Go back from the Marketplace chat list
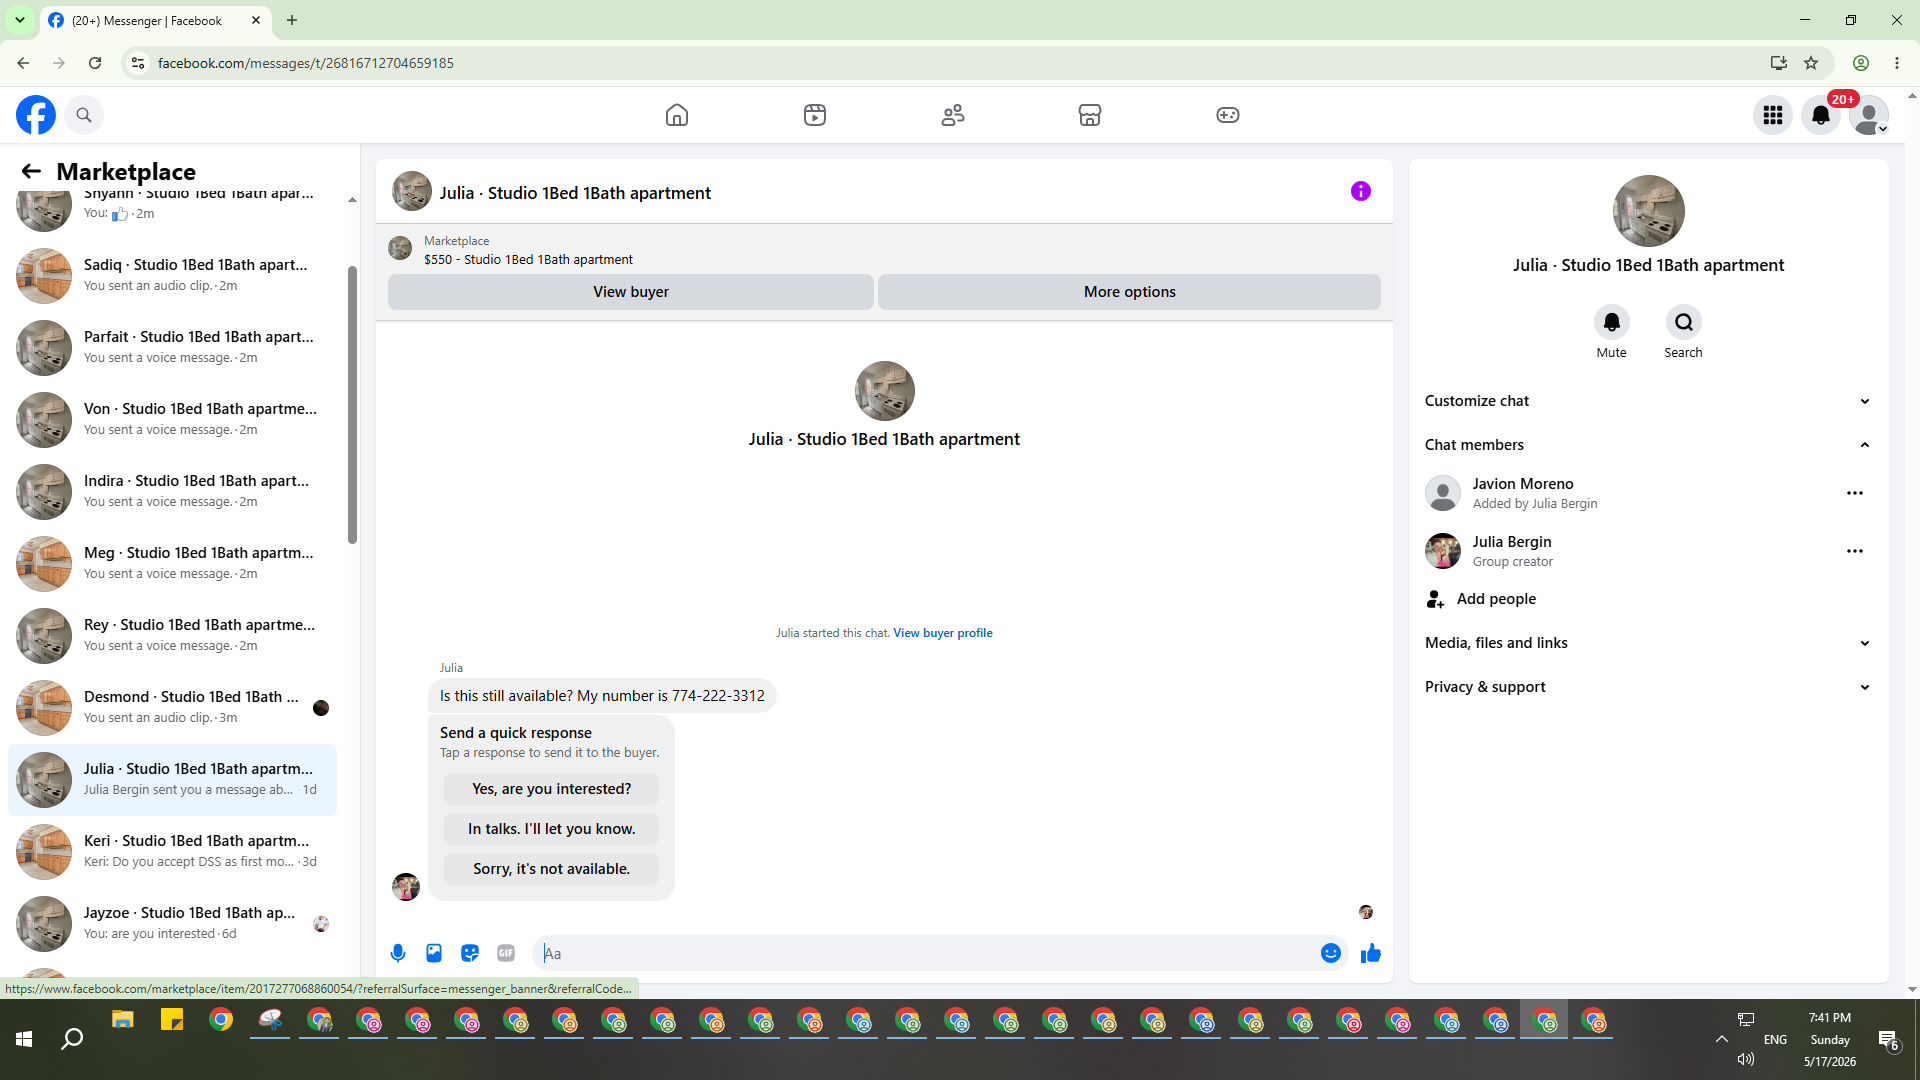The image size is (1920, 1080). (31, 171)
